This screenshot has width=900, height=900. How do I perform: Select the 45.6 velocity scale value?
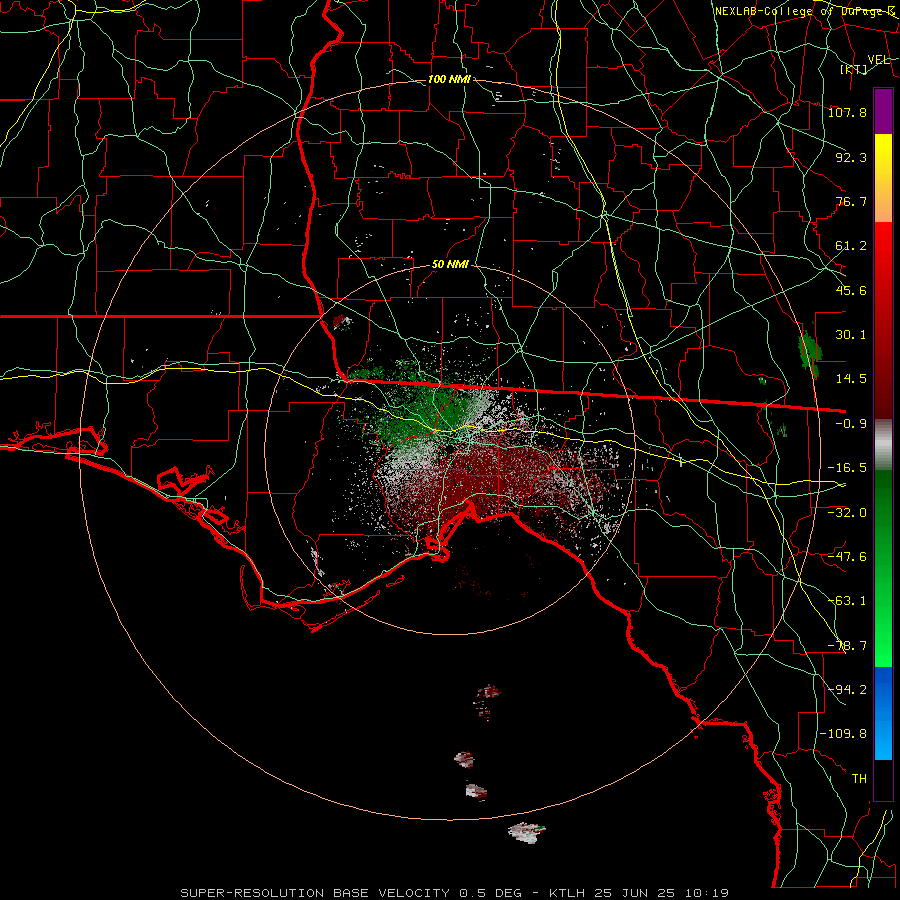[x=851, y=290]
